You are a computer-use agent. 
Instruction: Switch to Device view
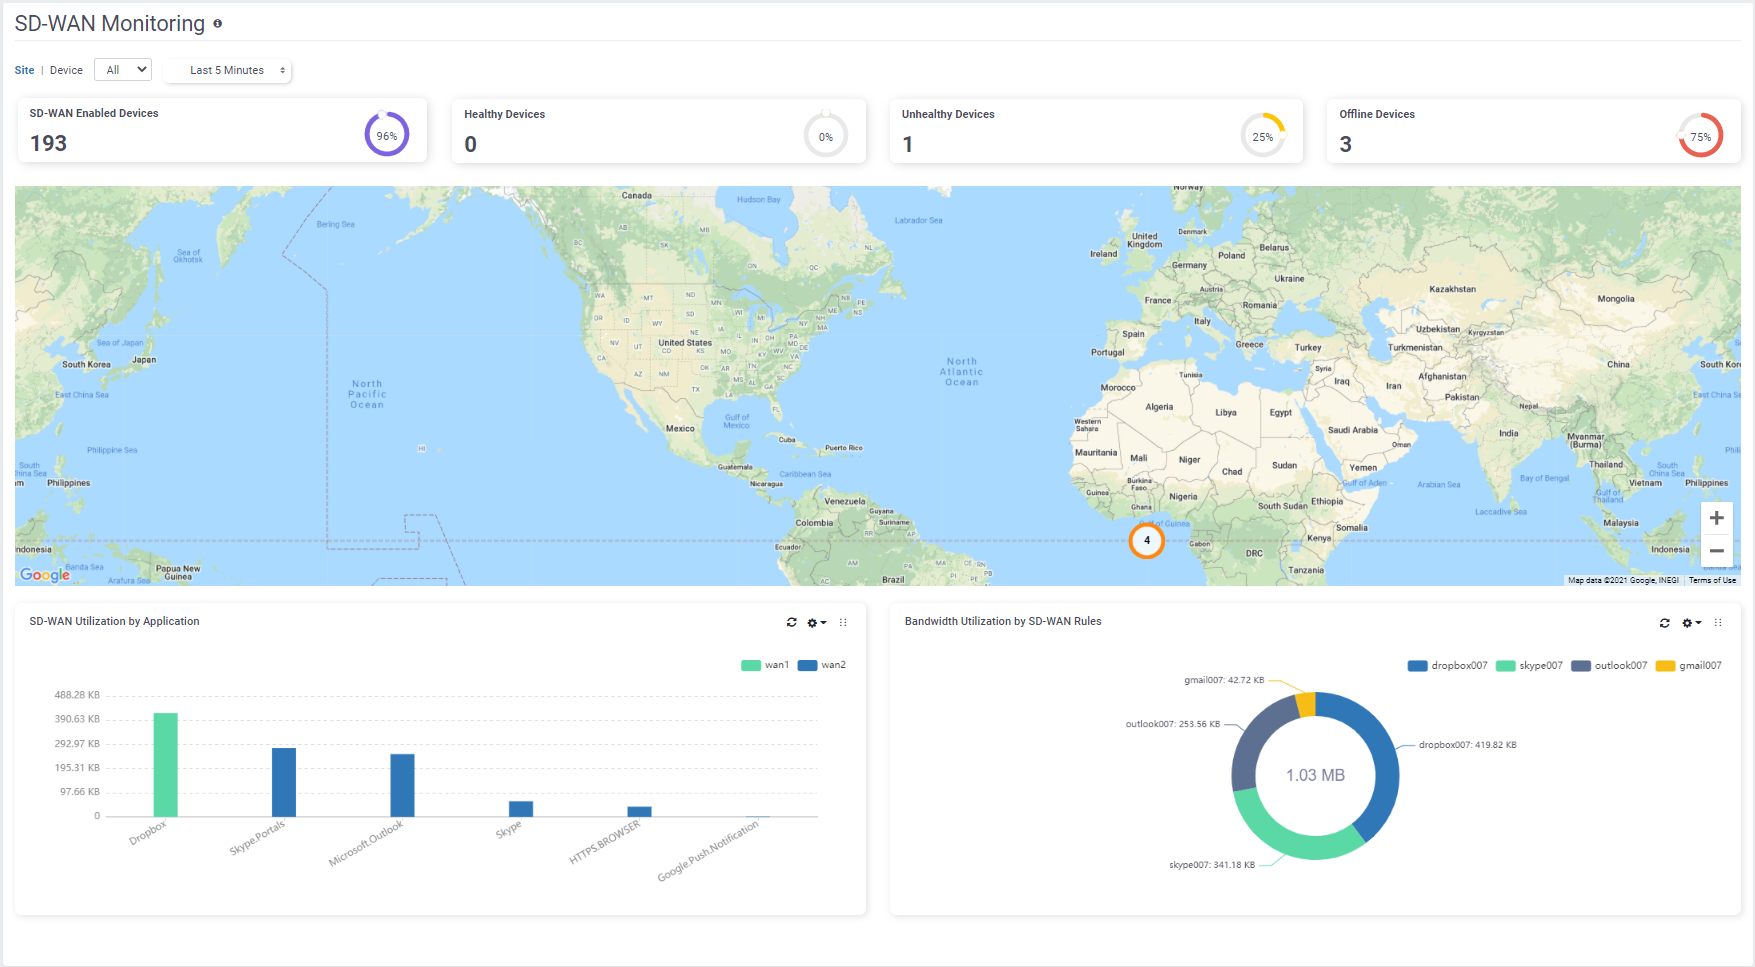coord(66,70)
